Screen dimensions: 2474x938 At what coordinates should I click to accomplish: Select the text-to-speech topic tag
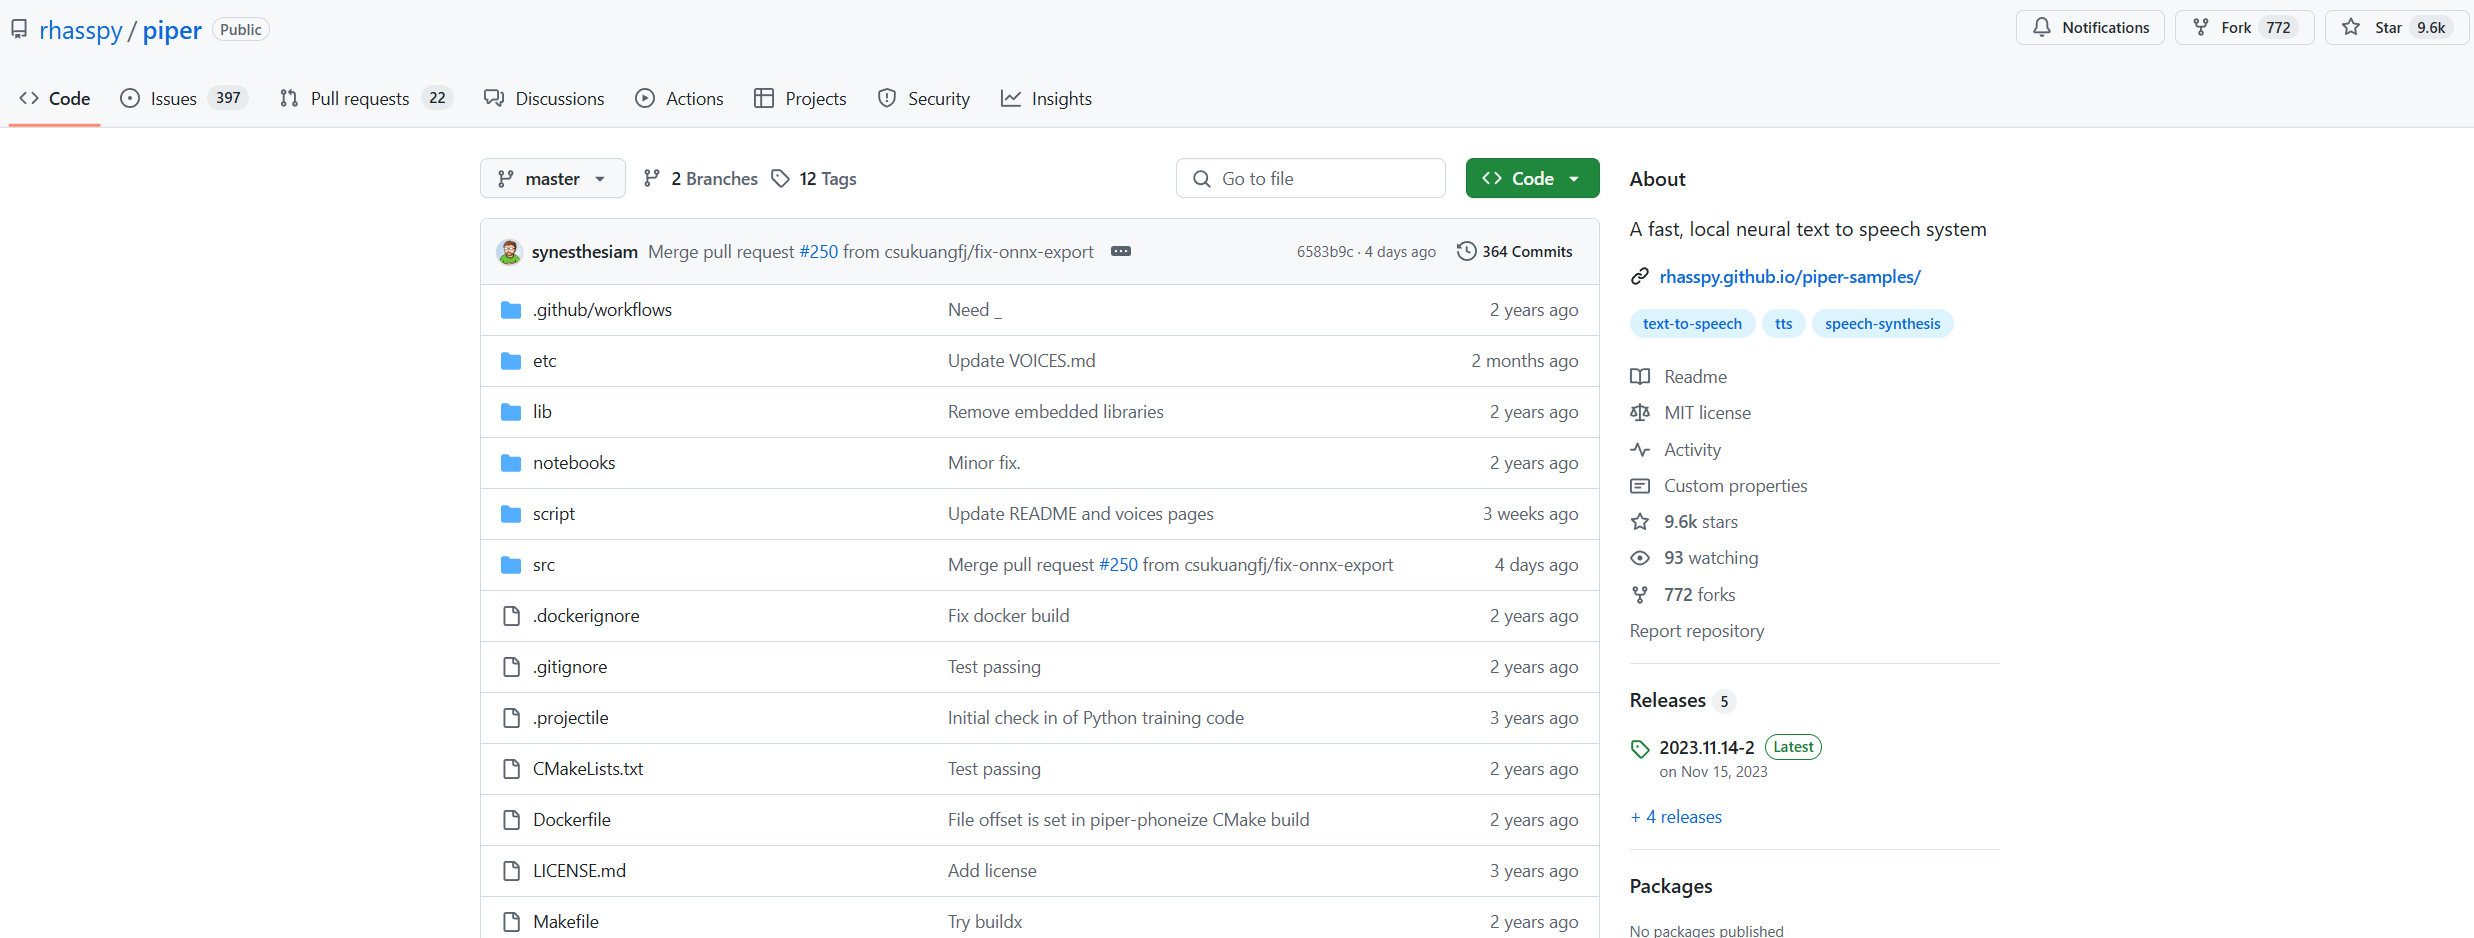point(1692,324)
